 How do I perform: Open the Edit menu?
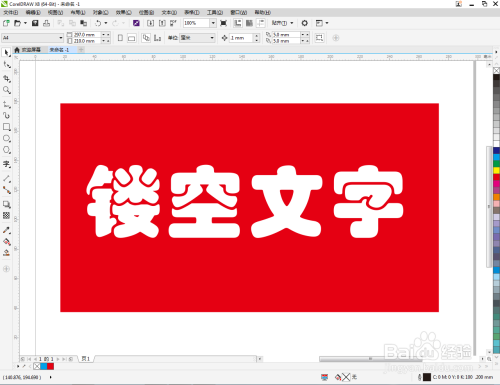click(x=33, y=13)
